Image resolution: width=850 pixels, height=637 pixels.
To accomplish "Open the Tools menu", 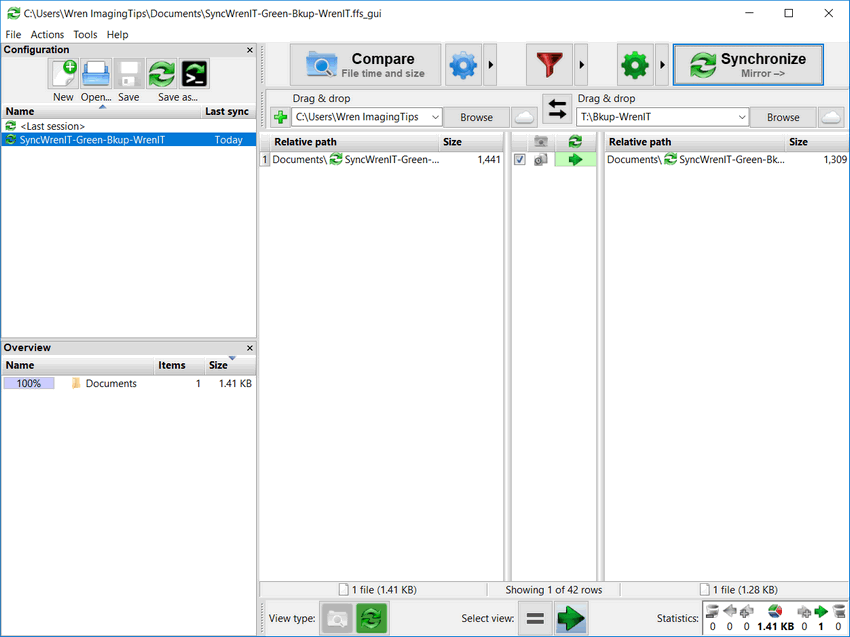I will tap(85, 35).
